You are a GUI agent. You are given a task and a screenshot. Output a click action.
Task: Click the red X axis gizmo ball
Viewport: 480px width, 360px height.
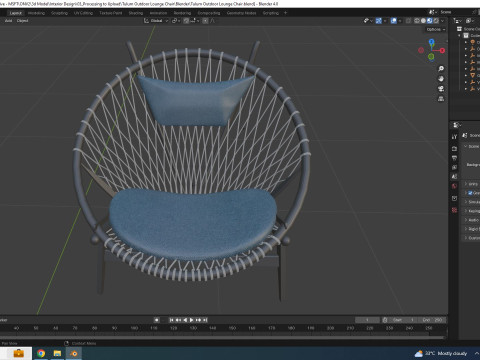(442, 51)
